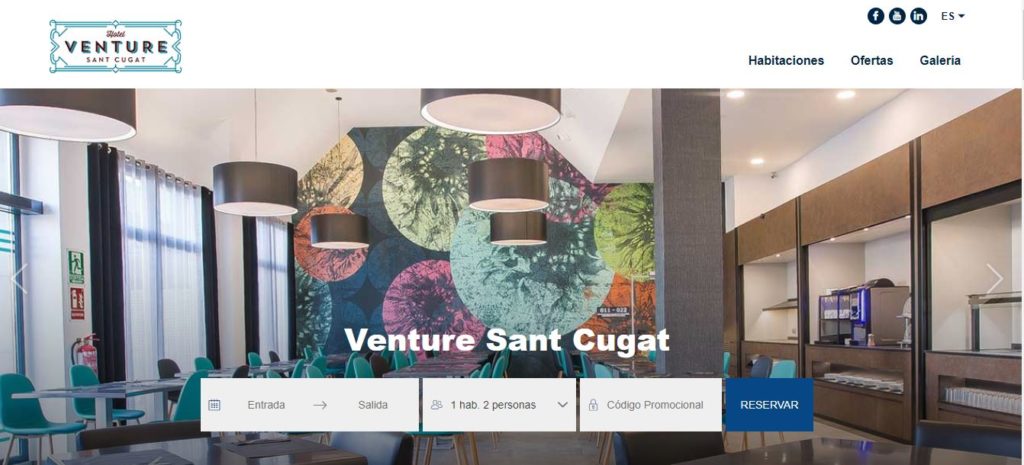The image size is (1024, 465).
Task: Open the hotel's Facebook page icon
Action: tap(875, 16)
